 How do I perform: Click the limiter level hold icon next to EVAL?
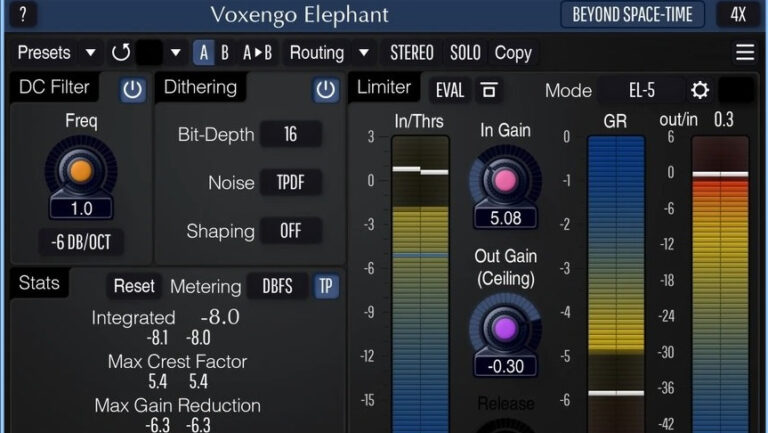coord(489,90)
